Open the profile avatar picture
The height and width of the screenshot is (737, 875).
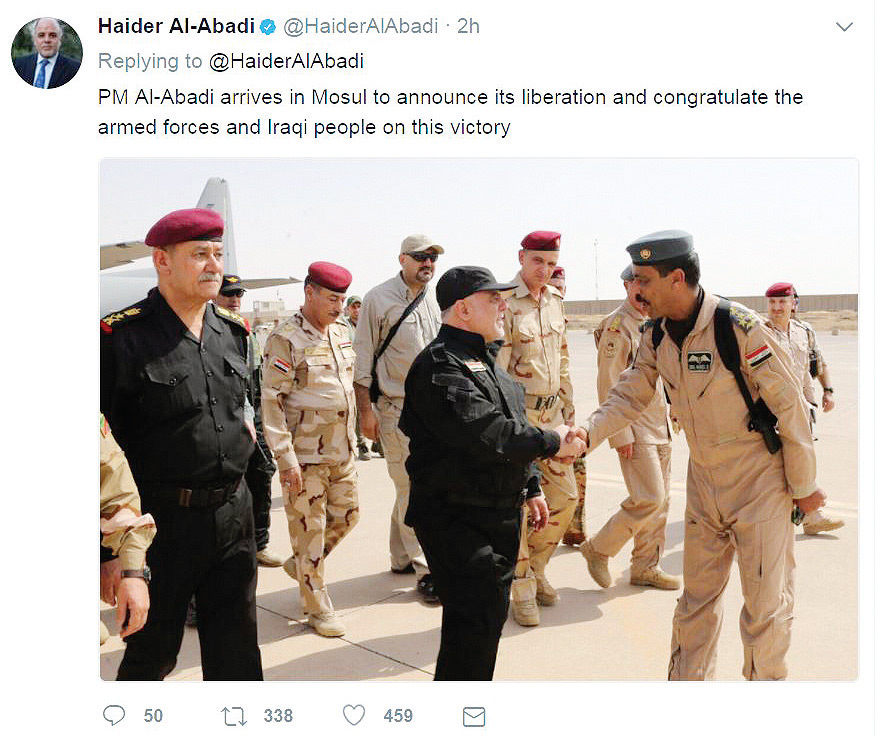point(47,53)
